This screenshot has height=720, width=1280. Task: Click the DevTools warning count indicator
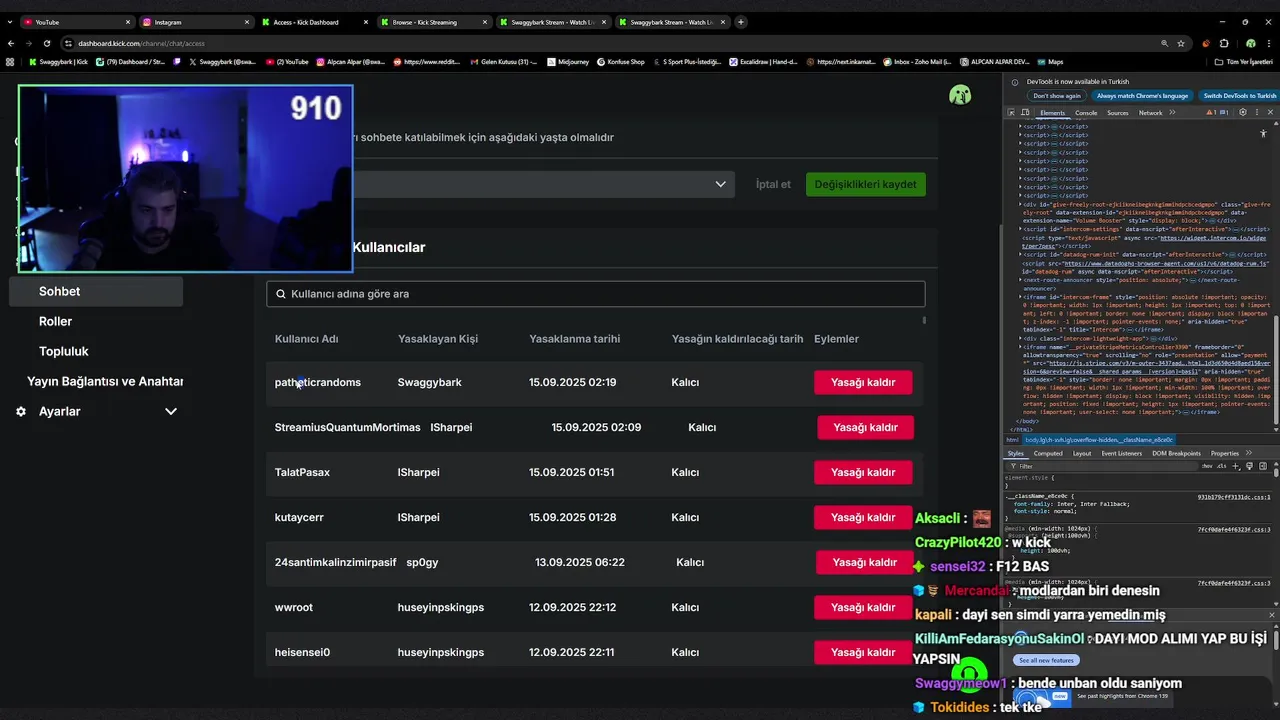click(x=1211, y=112)
